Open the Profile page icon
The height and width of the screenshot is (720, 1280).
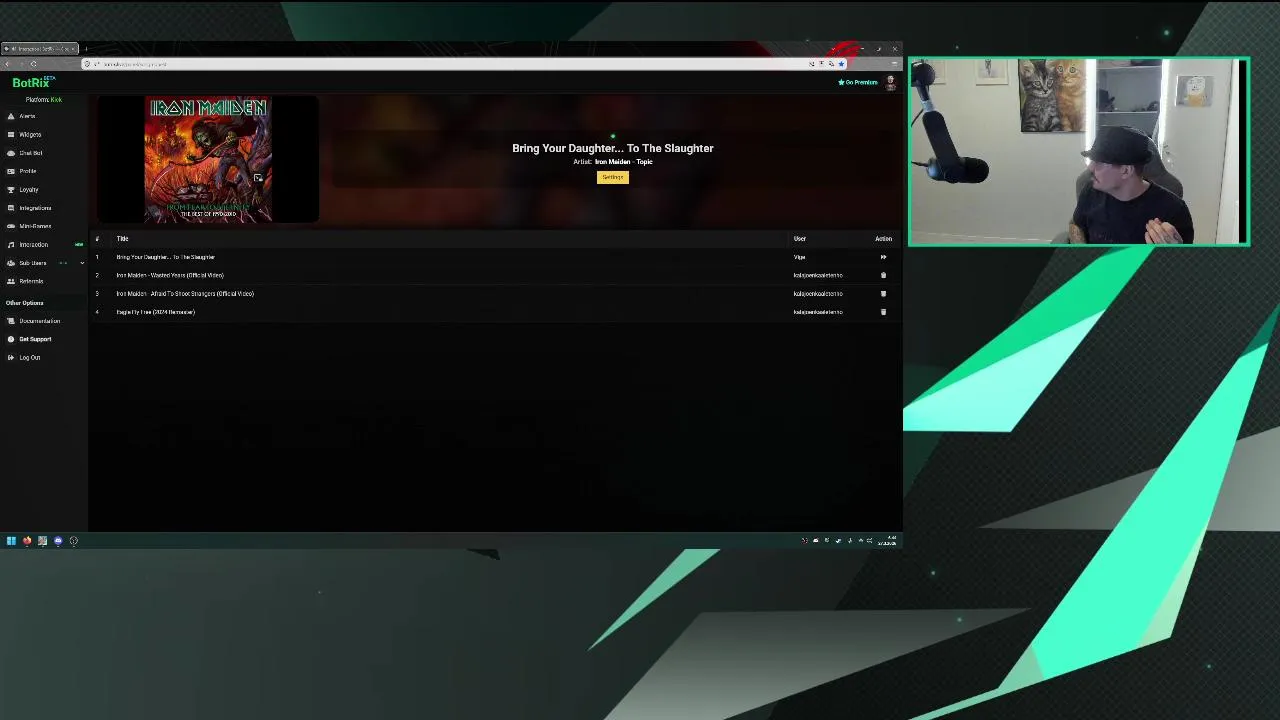tap(11, 171)
